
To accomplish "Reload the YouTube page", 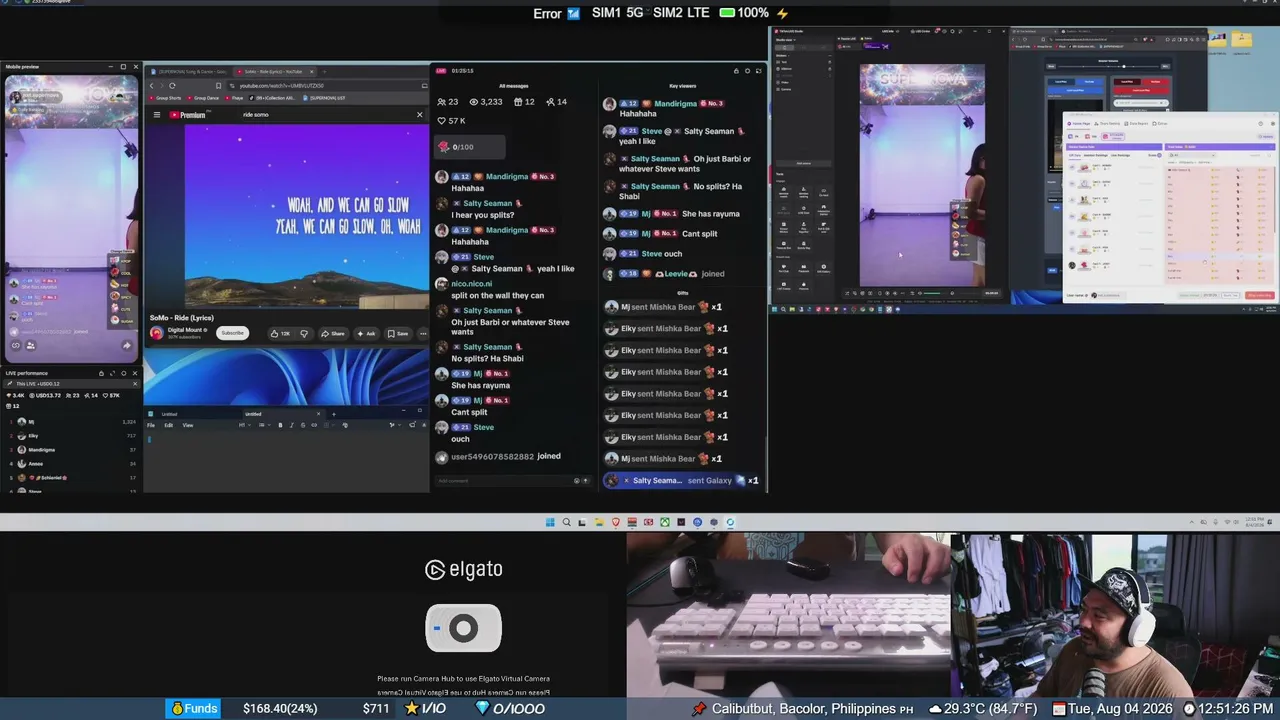I will click(172, 85).
